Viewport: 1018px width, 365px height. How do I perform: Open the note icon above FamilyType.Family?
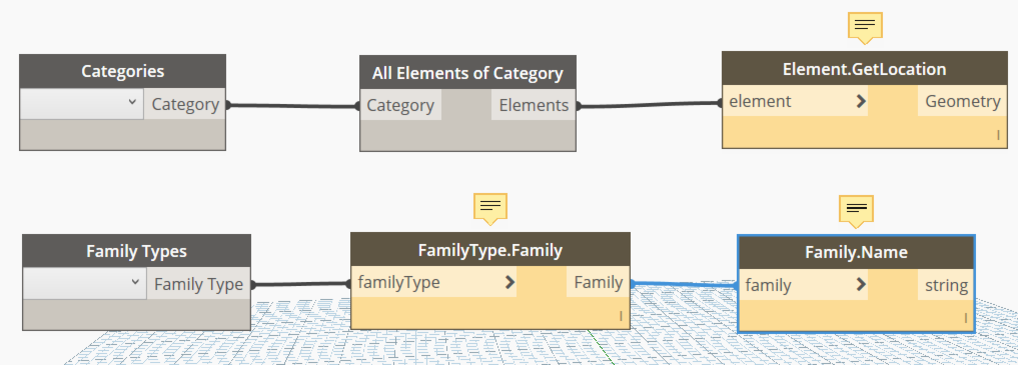click(x=490, y=208)
